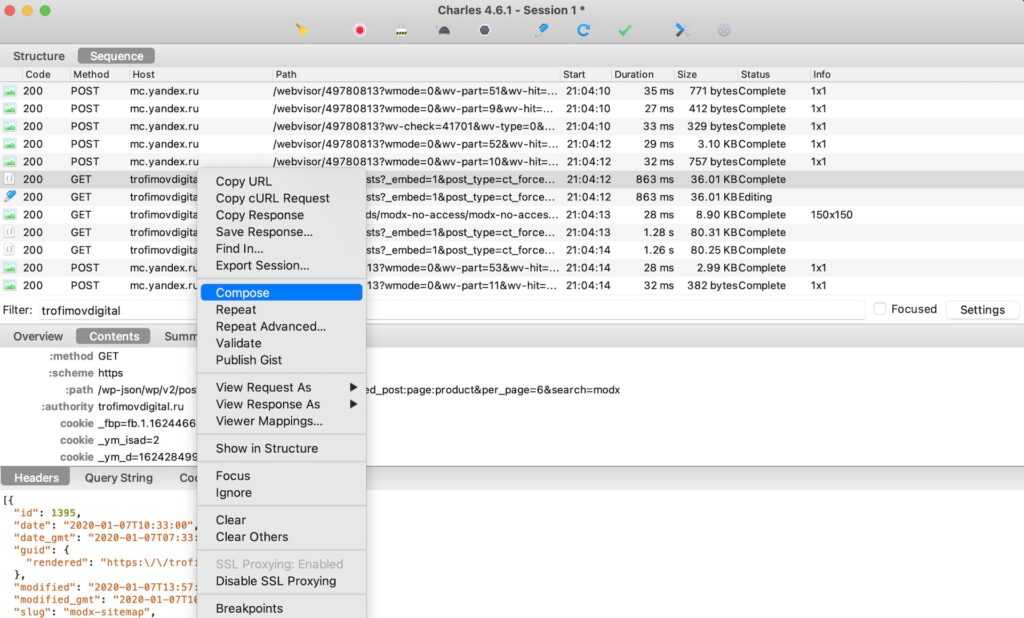Click the blue repeat arrow icon
The image size is (1024, 618).
(583, 30)
